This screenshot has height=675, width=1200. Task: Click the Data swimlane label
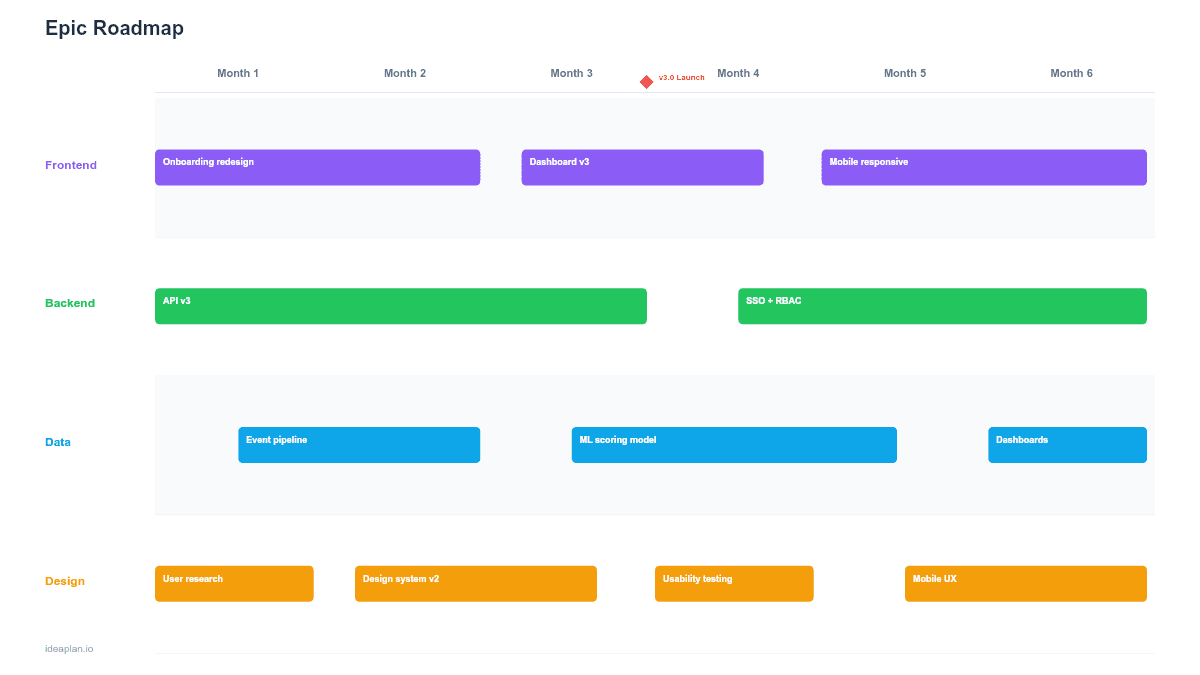(58, 442)
